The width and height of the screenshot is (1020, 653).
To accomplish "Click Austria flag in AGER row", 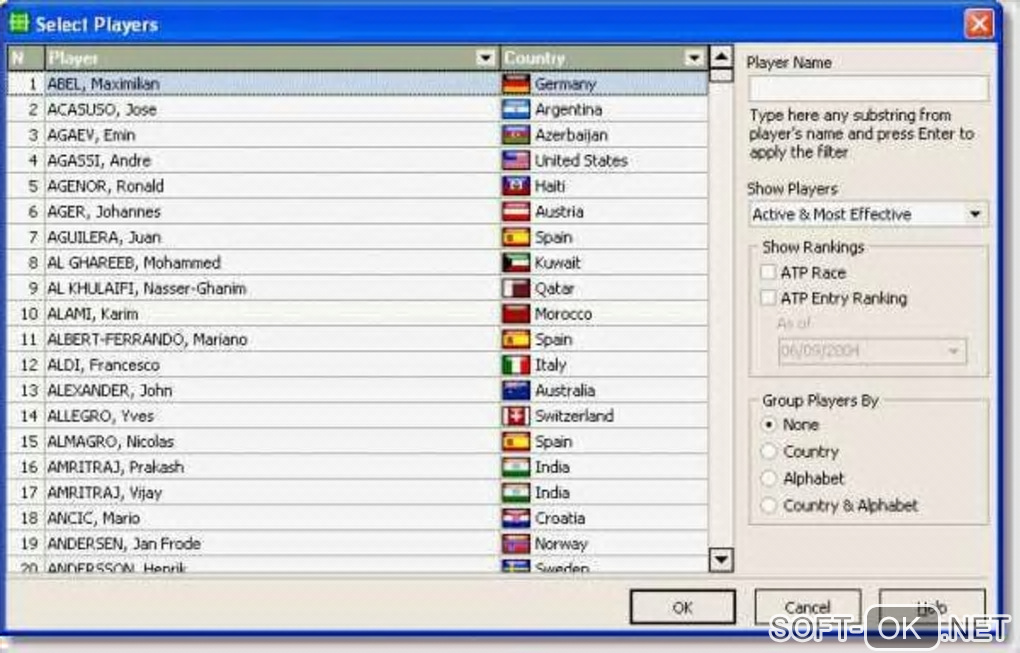I will 516,211.
